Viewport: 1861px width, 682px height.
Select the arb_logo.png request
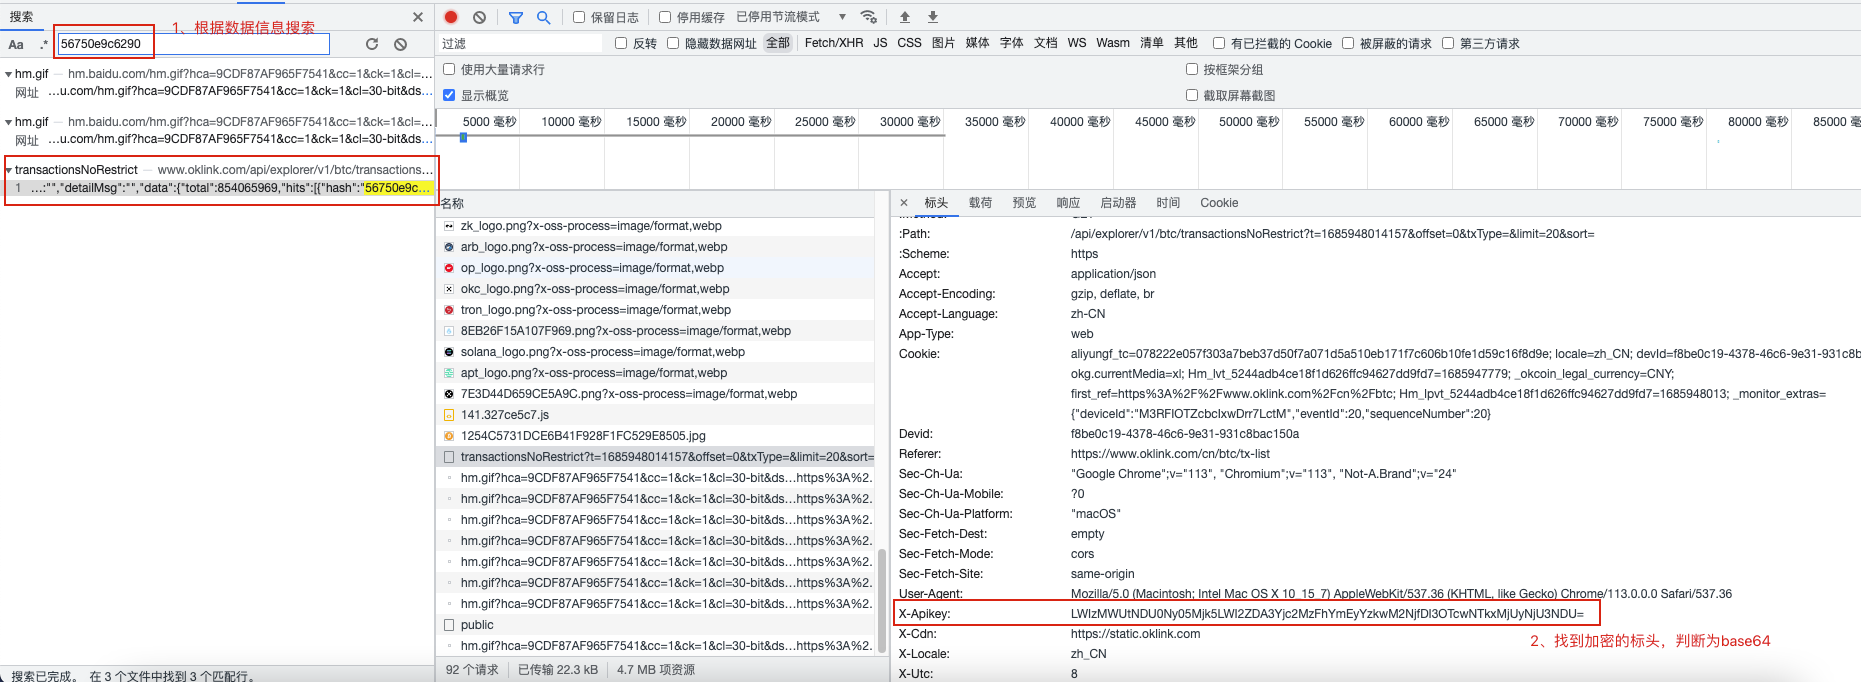[655, 247]
